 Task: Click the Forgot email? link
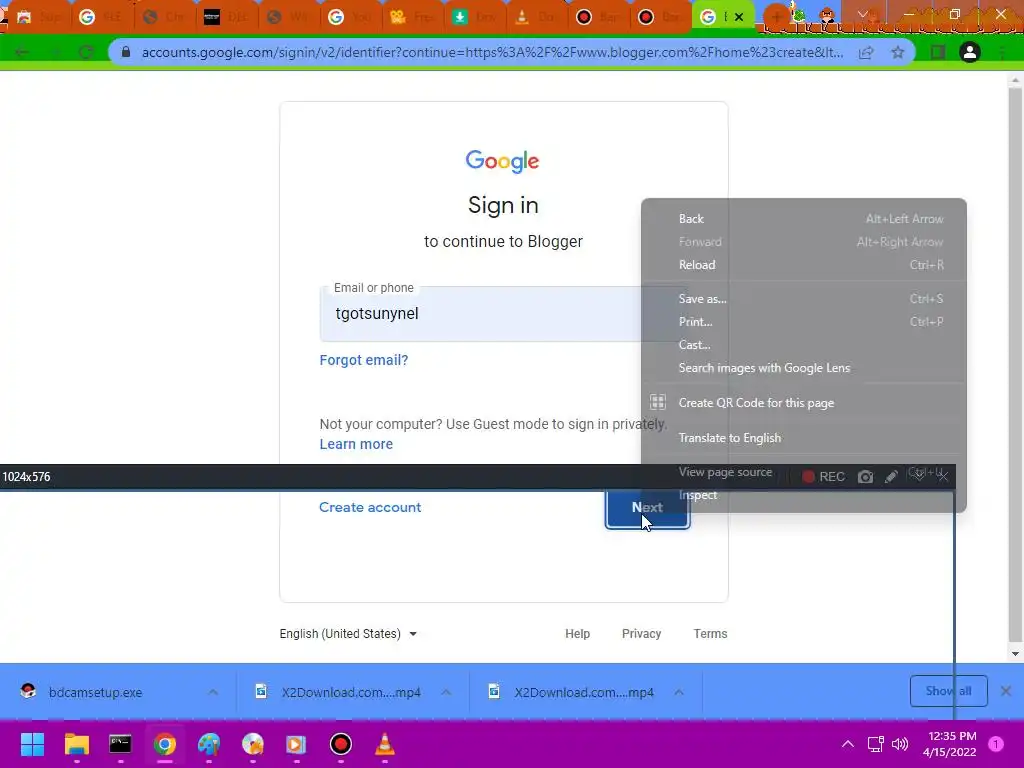[364, 360]
